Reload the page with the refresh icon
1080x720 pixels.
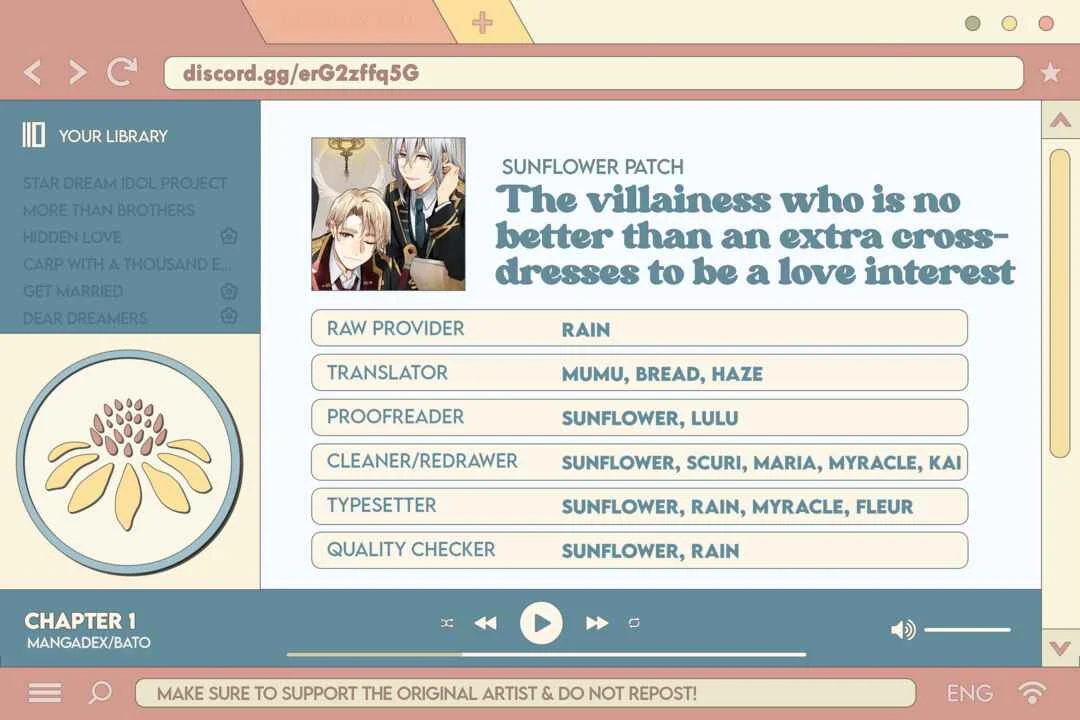[122, 71]
